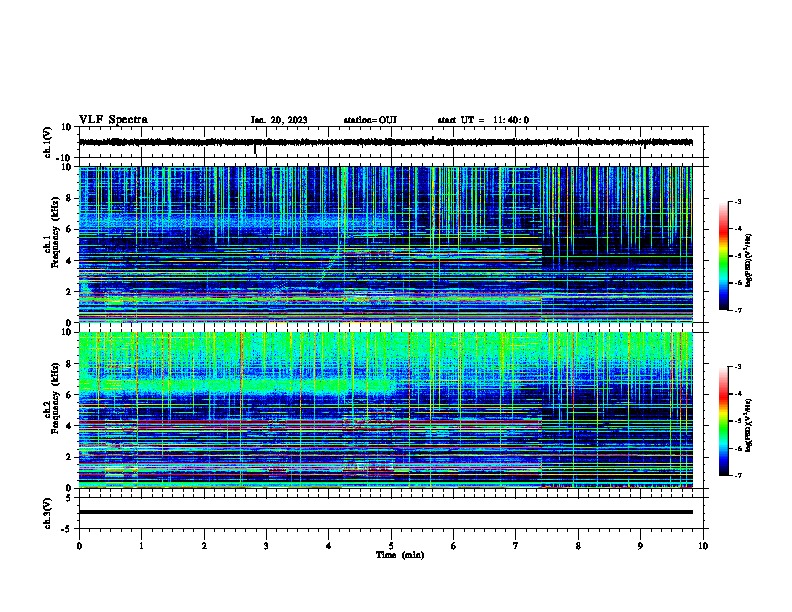The width and height of the screenshot is (792, 612).
Task: Click time axis tick label "4"
Action: (x=329, y=546)
